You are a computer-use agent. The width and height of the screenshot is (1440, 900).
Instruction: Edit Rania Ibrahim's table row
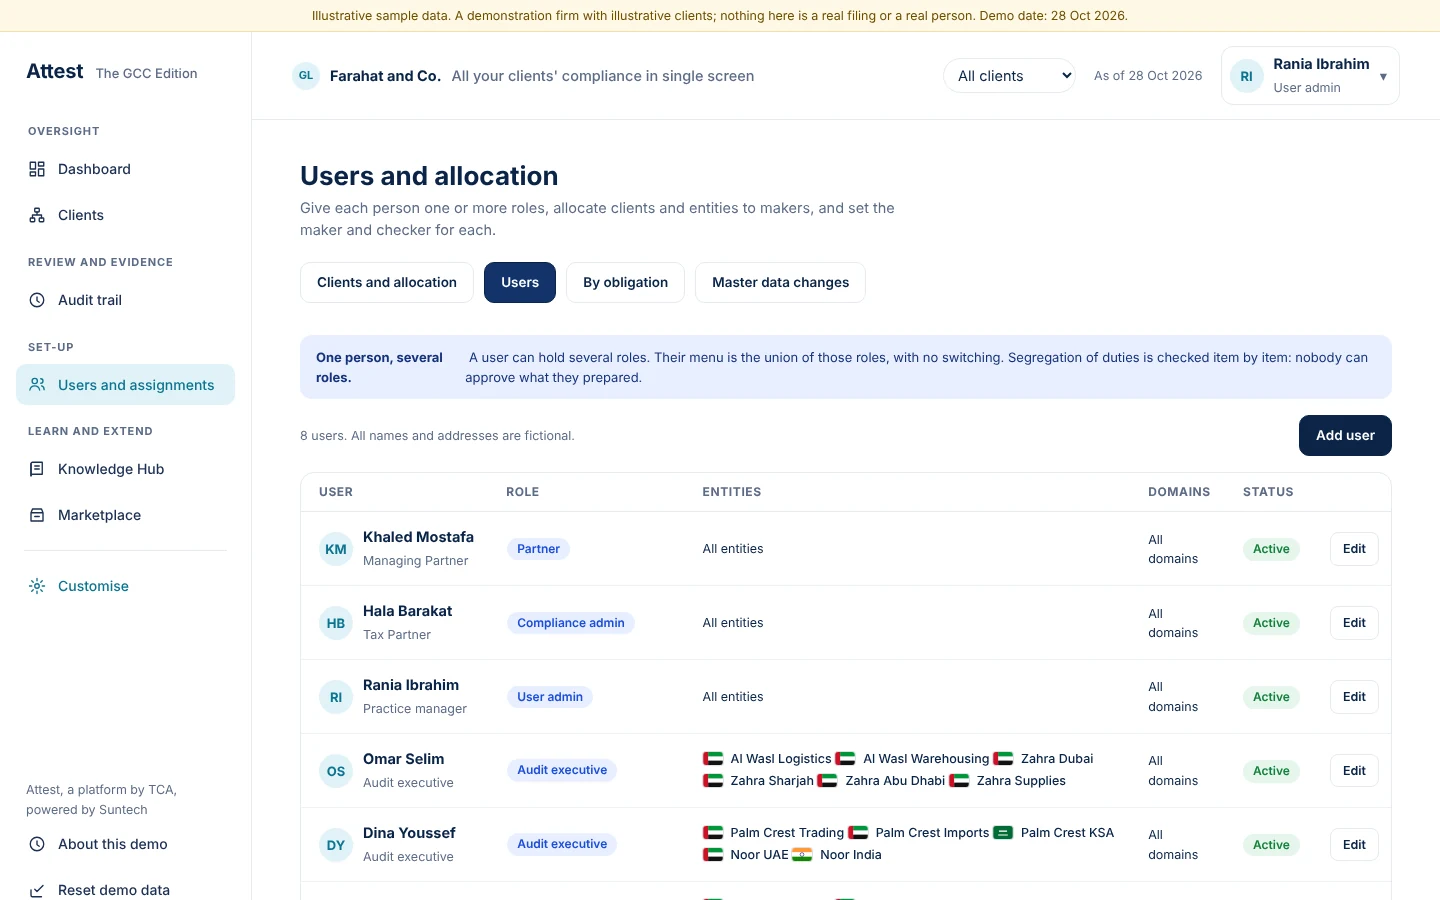click(x=1354, y=697)
